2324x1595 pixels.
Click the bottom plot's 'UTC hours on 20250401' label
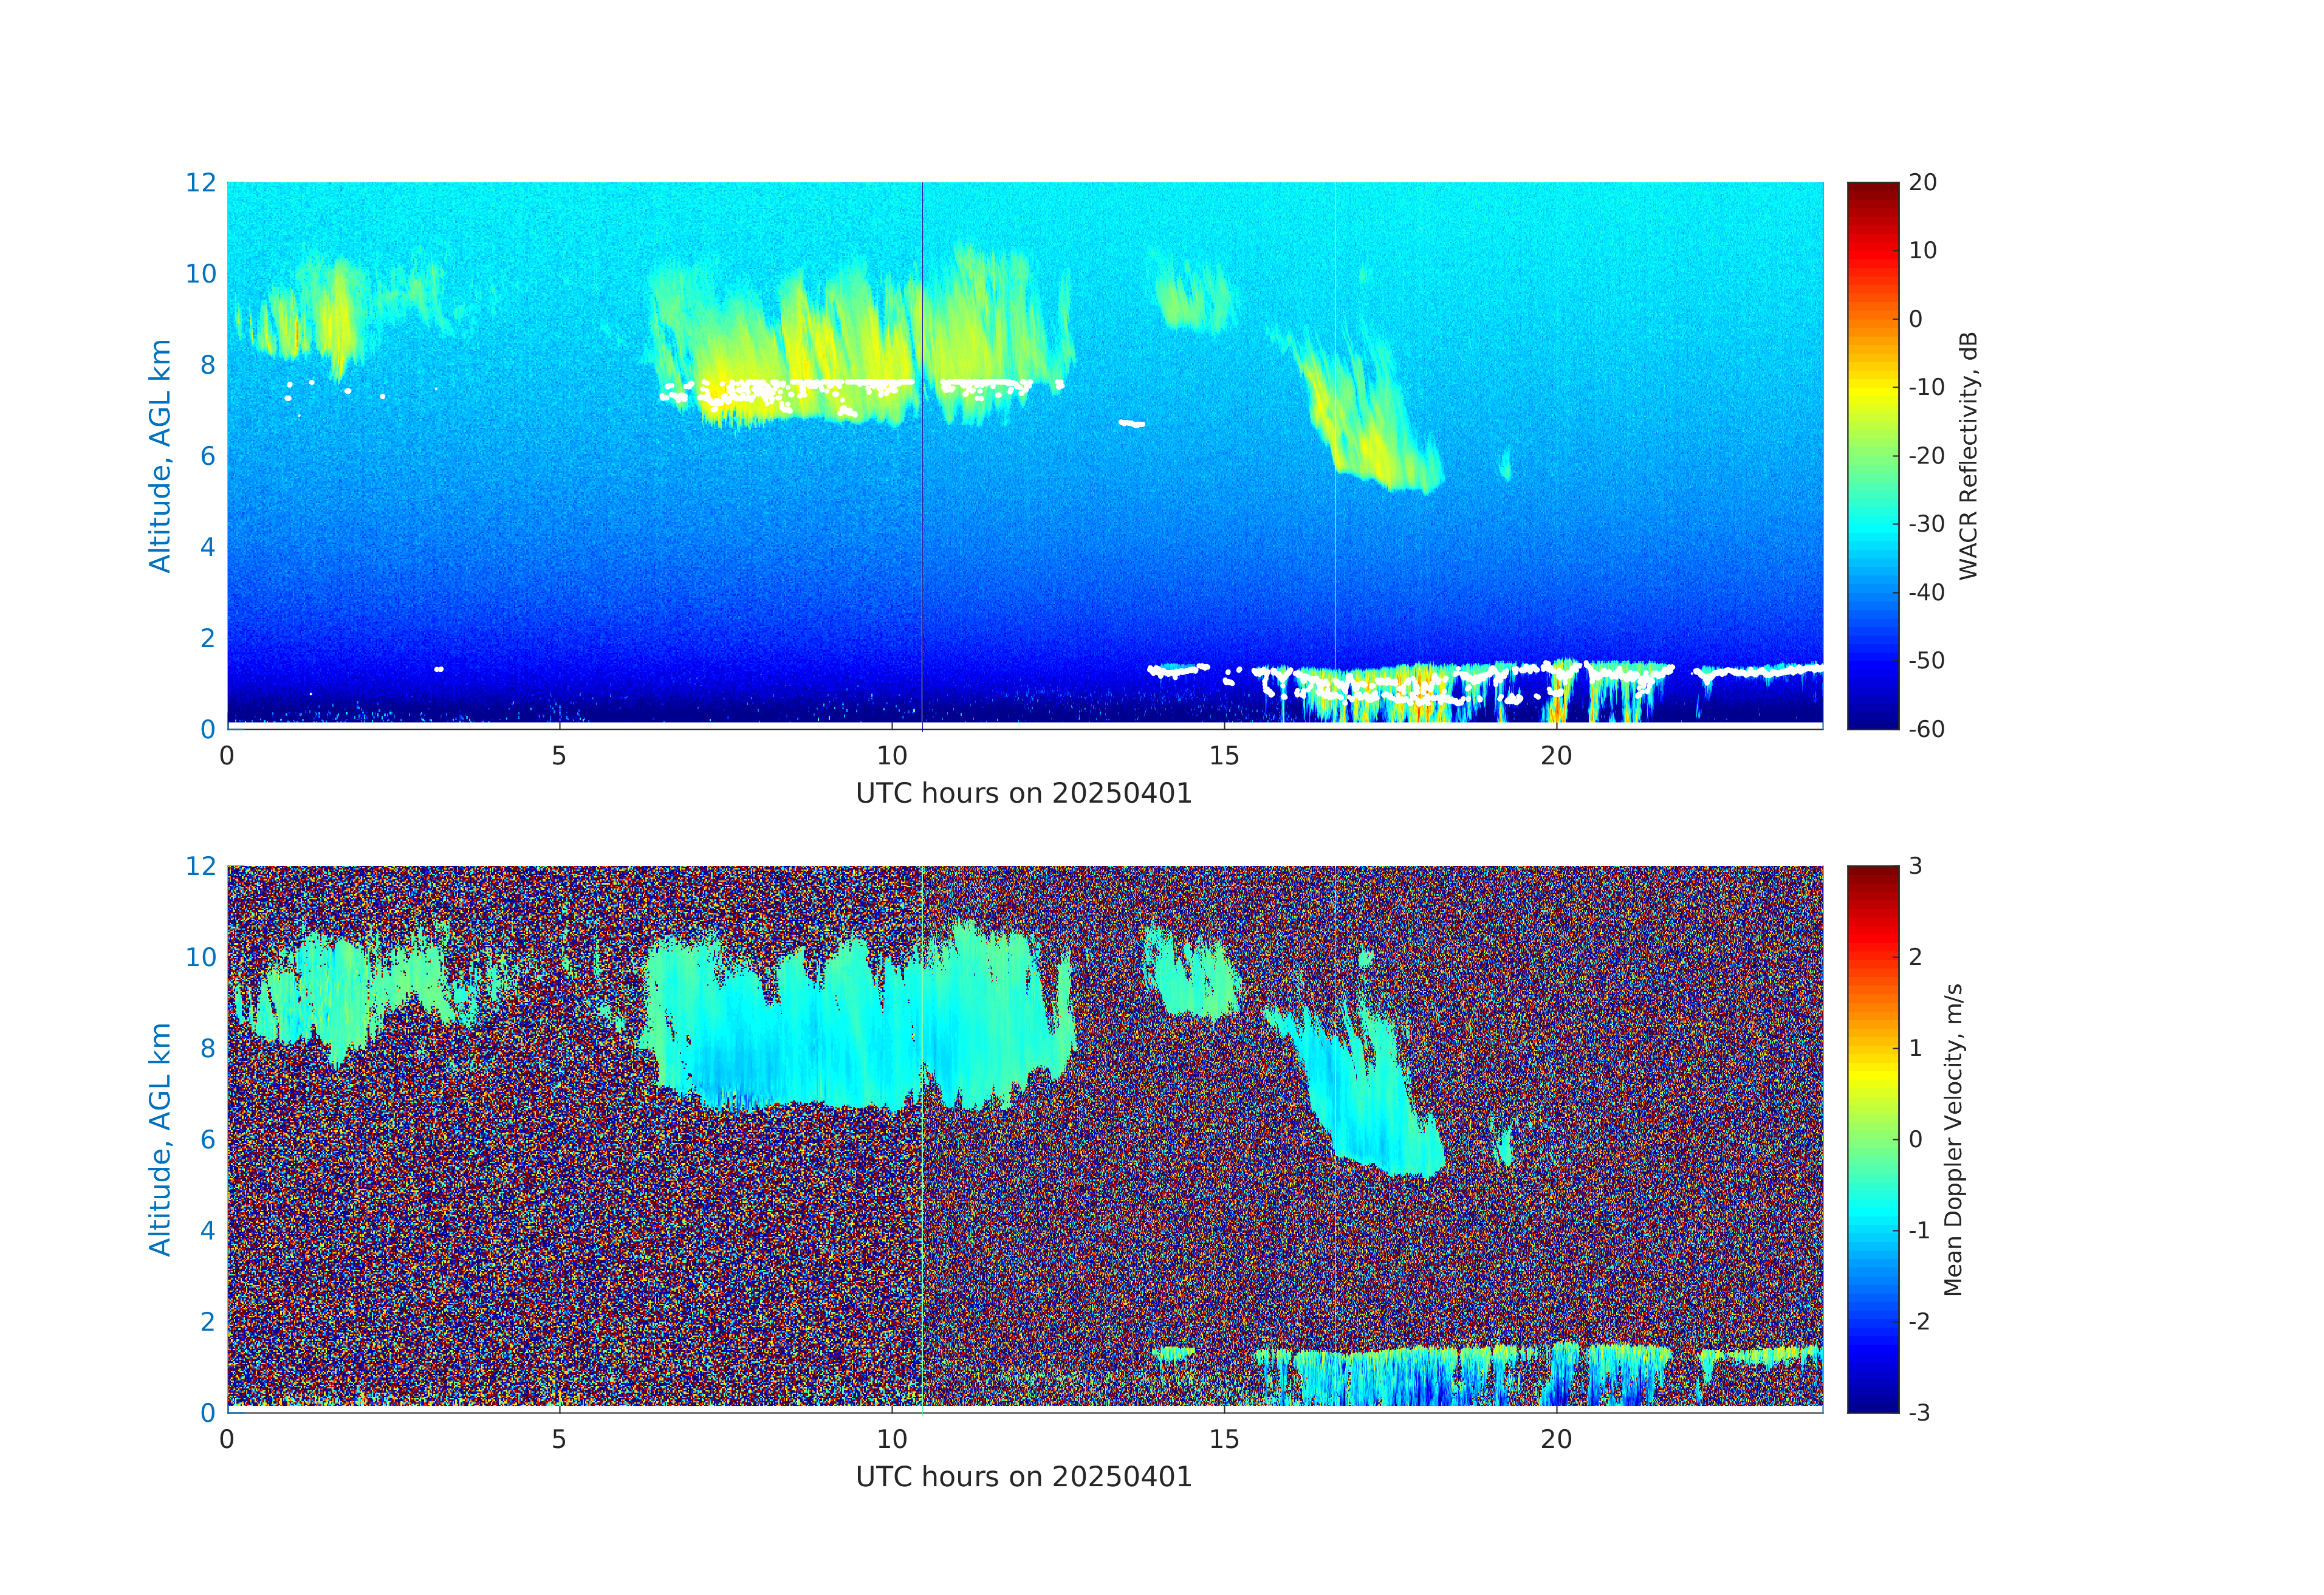[1023, 1477]
